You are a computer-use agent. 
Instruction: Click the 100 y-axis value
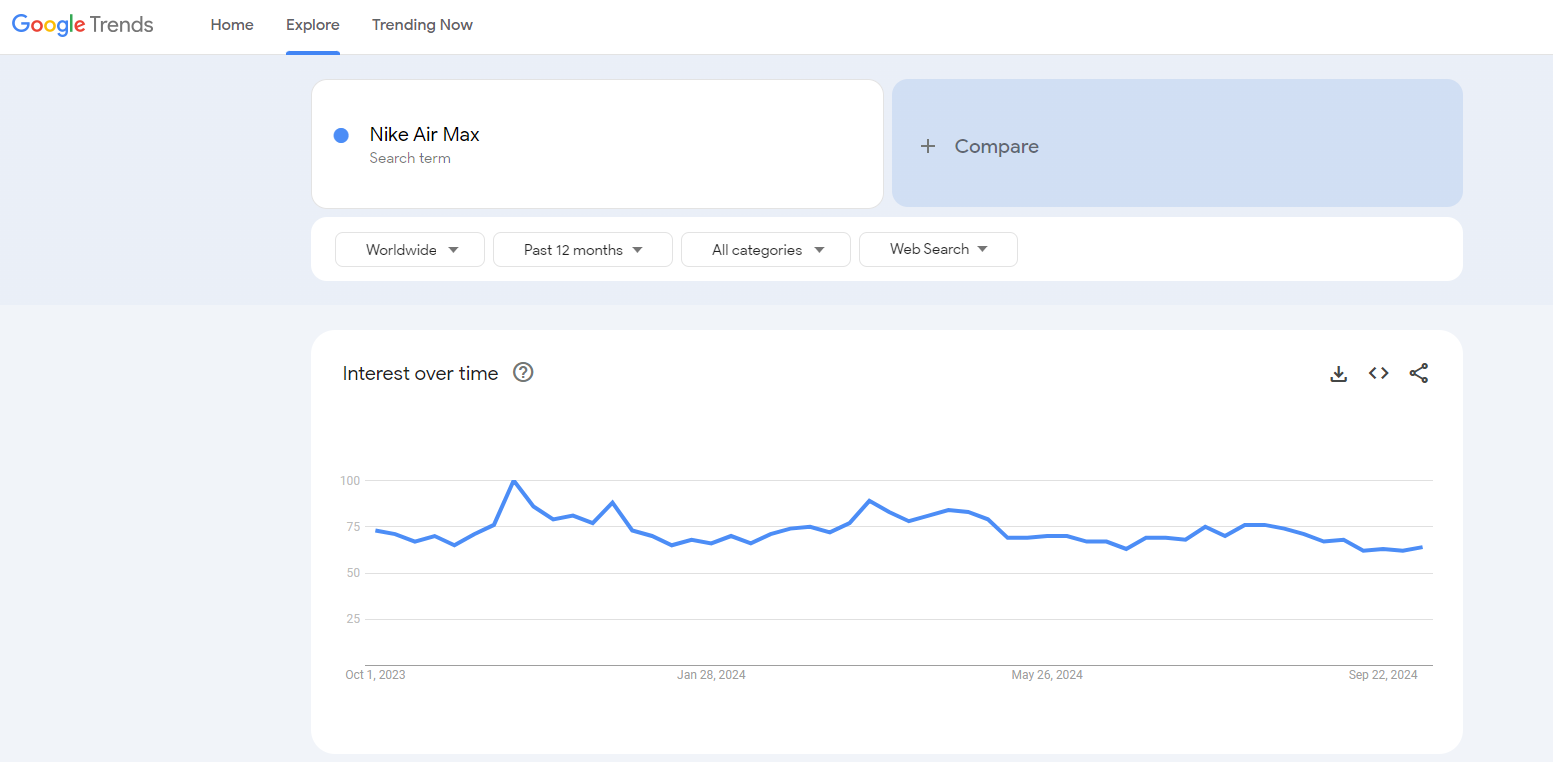click(349, 481)
